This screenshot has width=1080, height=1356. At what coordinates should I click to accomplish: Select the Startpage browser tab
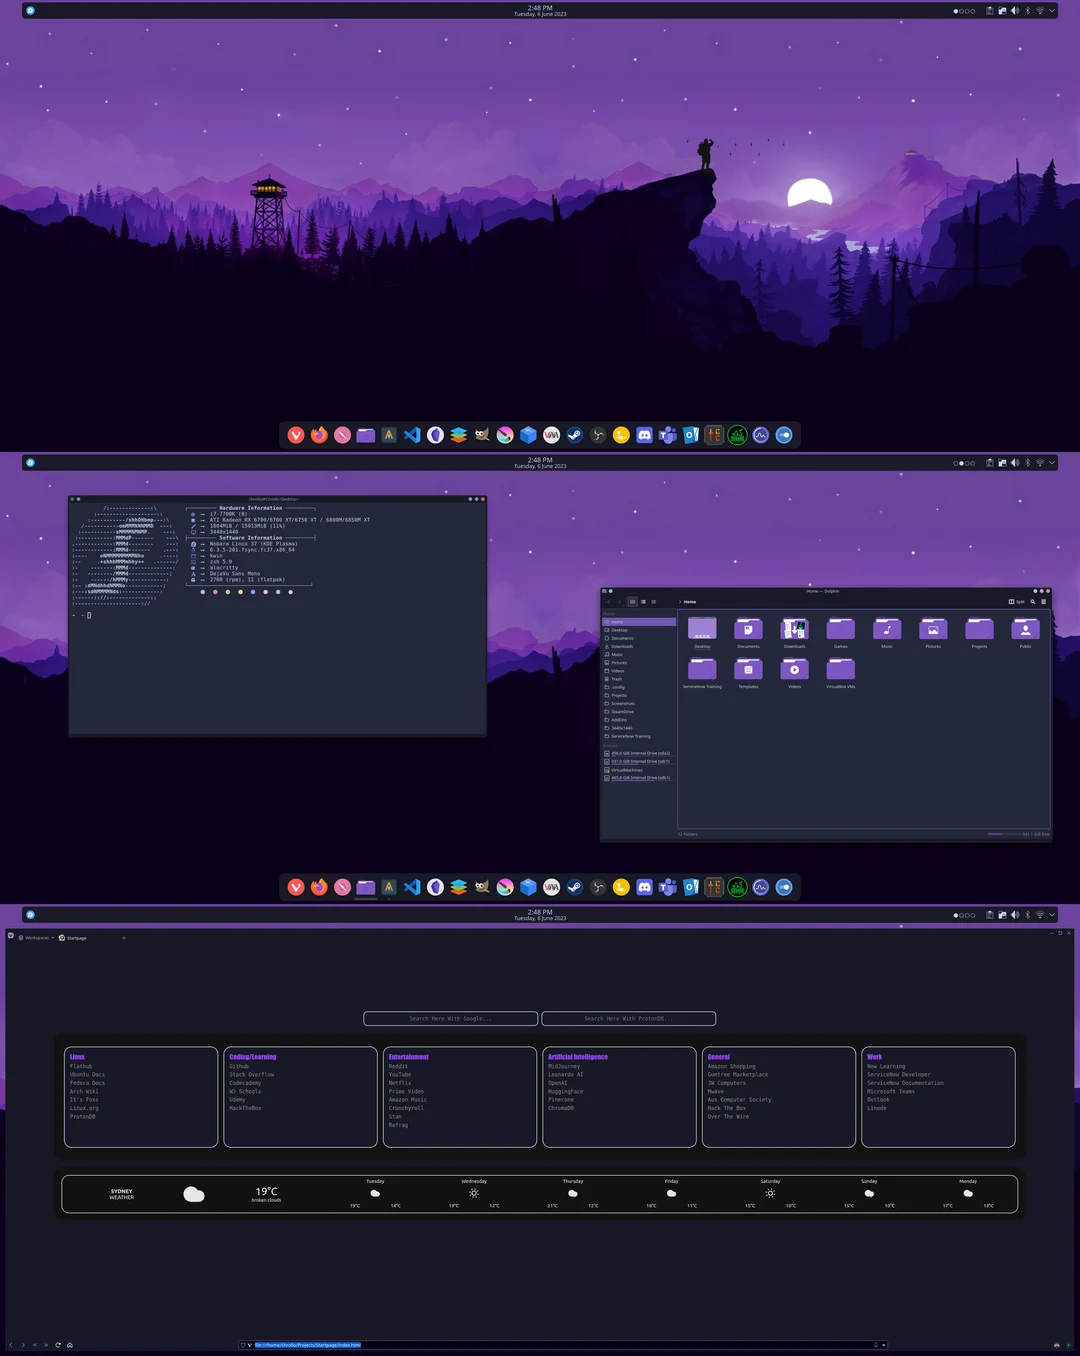[72, 937]
